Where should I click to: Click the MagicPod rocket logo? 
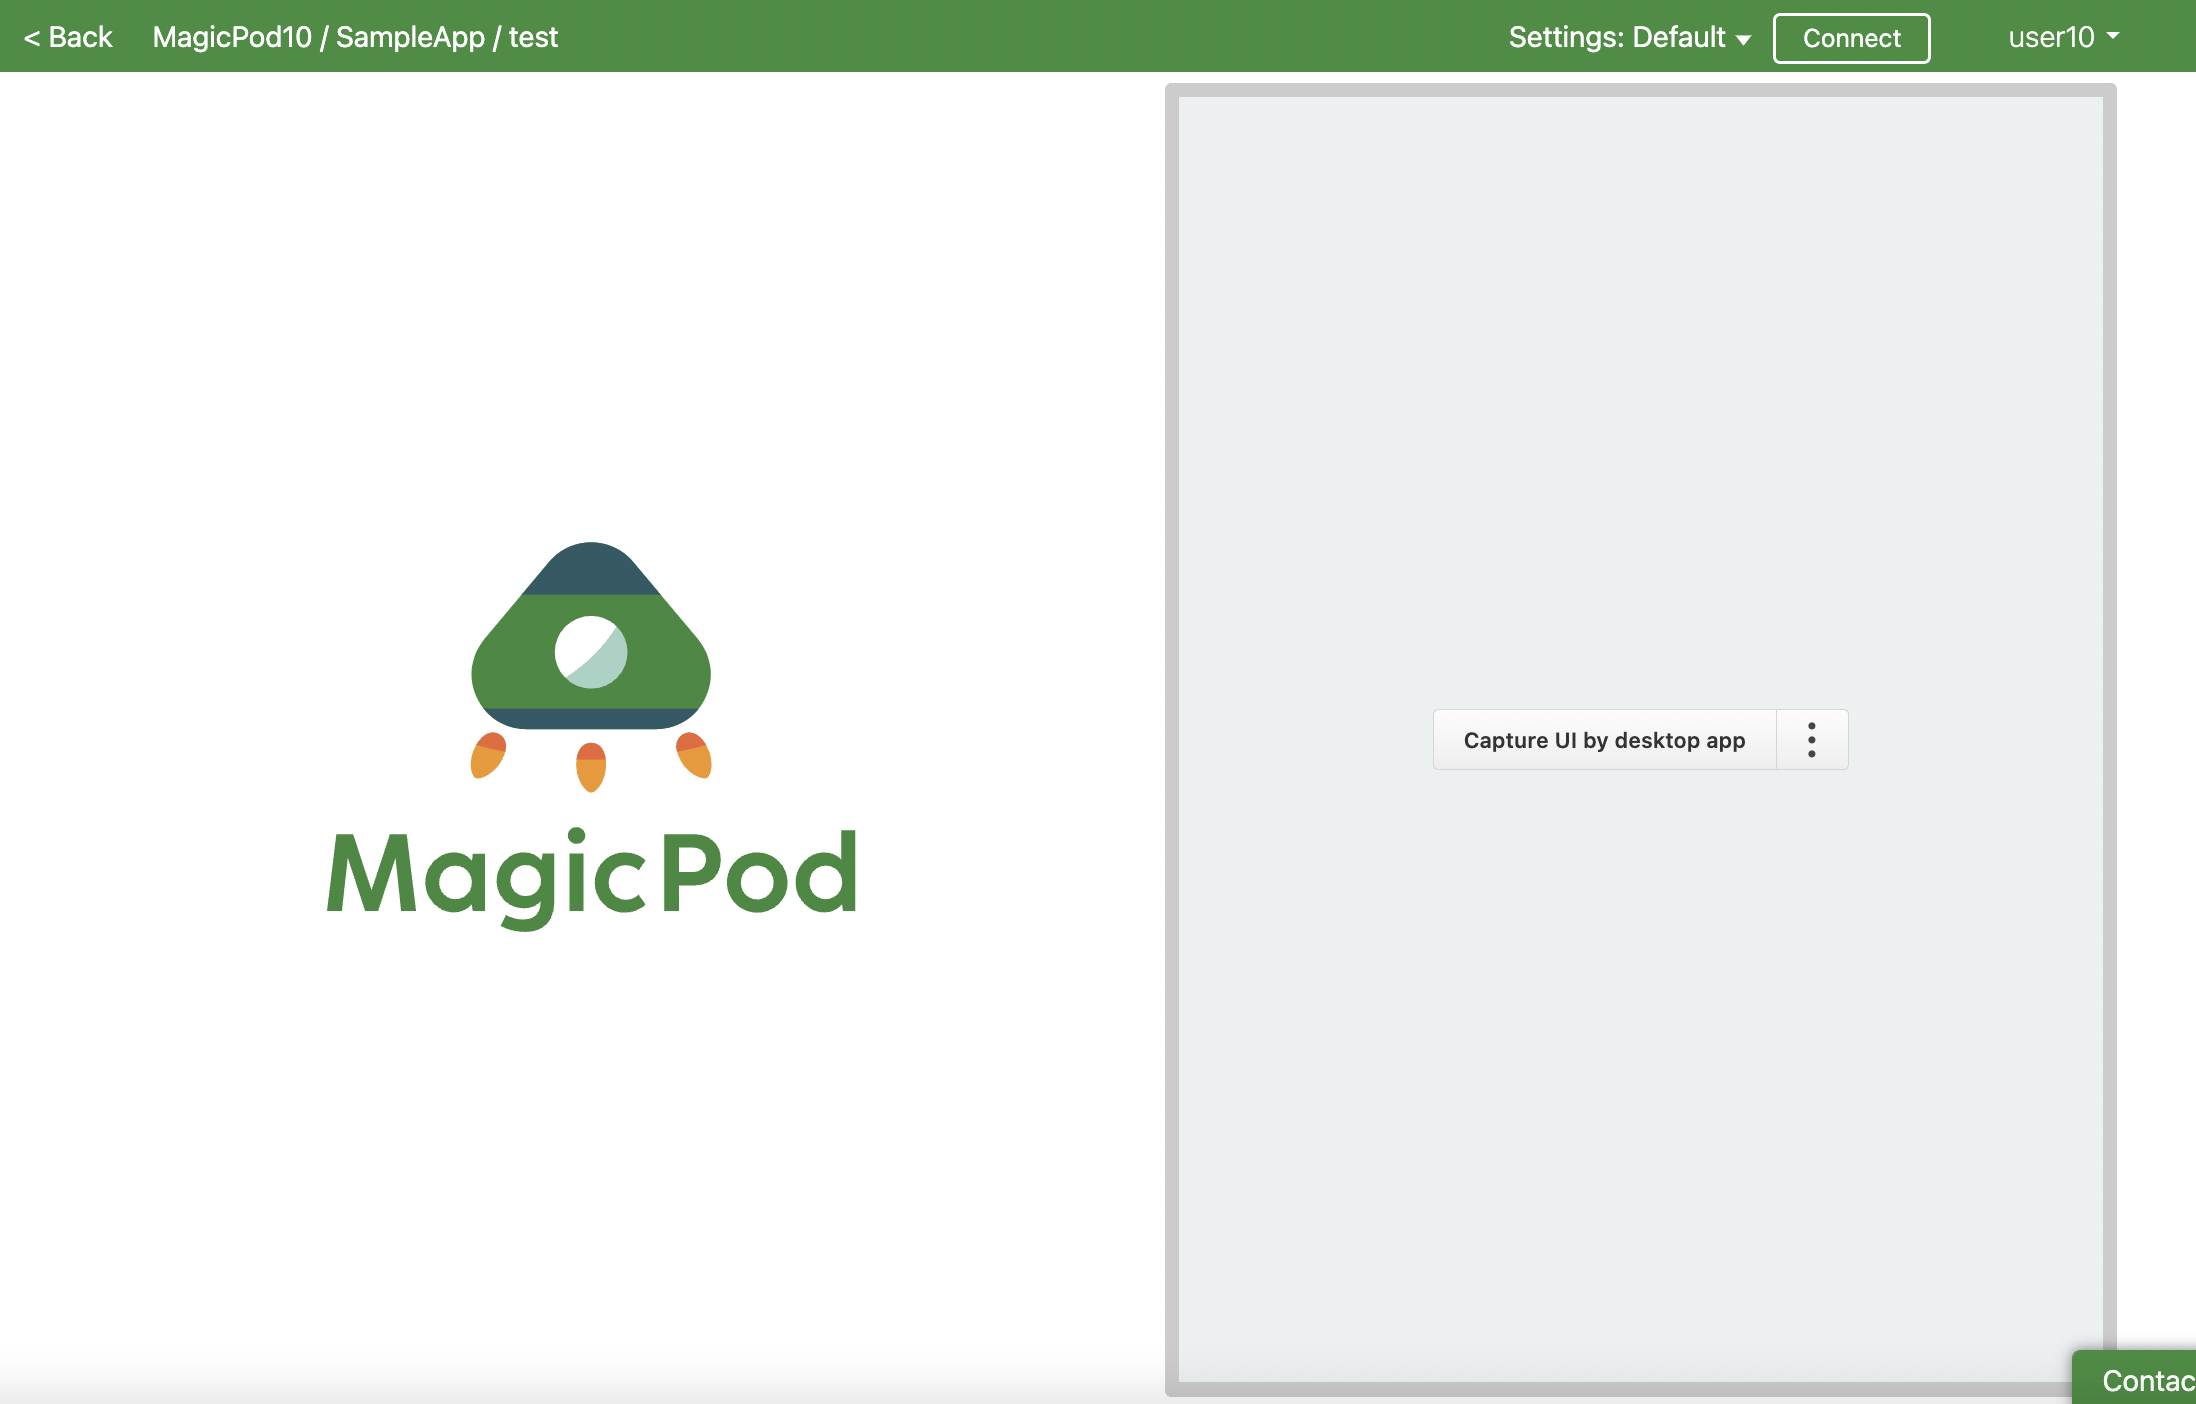pos(591,736)
